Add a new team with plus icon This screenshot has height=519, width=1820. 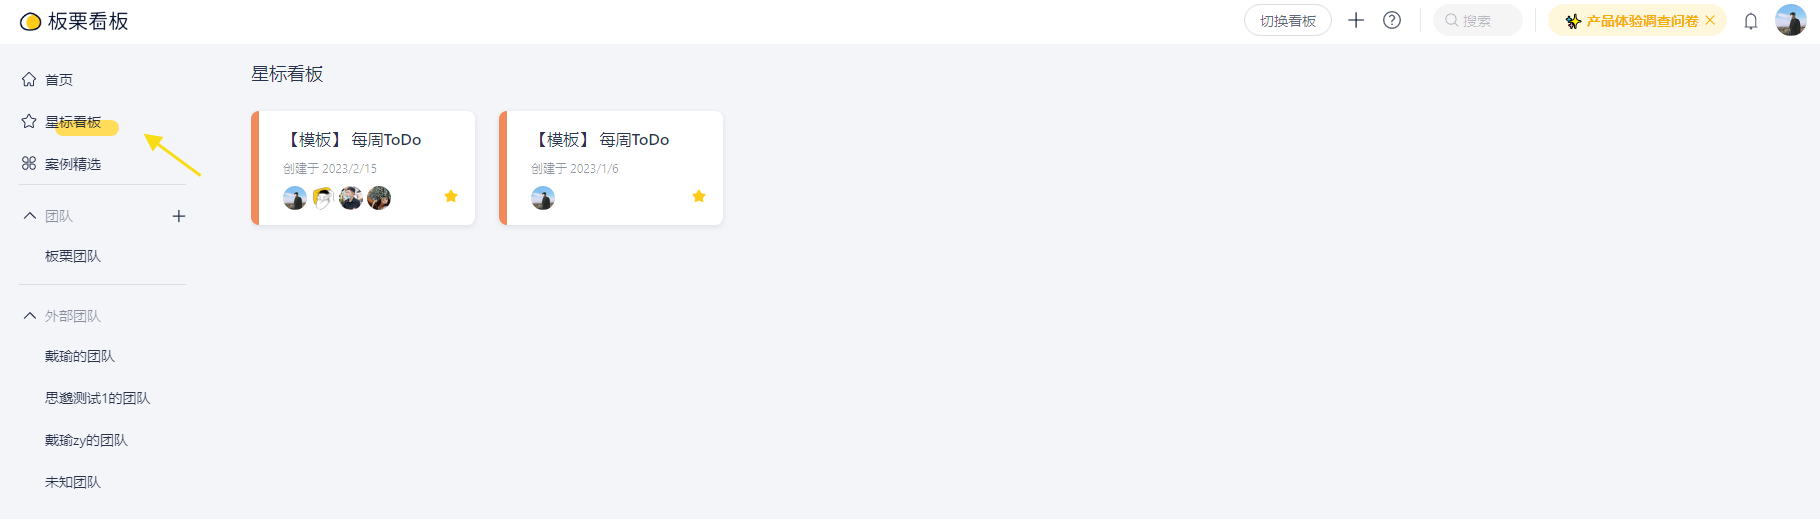pyautogui.click(x=179, y=216)
